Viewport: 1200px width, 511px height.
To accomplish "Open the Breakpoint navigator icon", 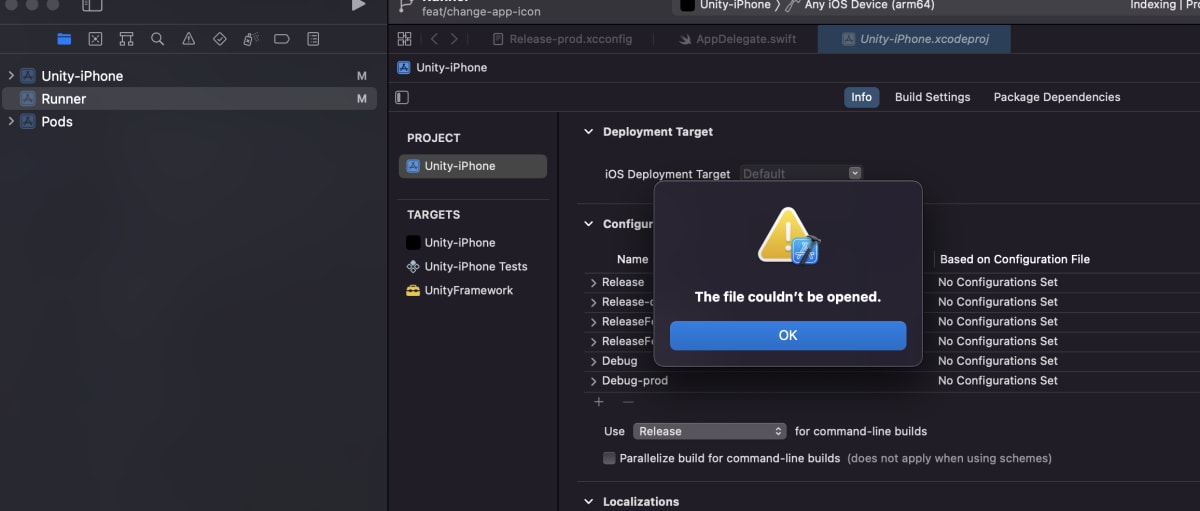I will point(281,39).
